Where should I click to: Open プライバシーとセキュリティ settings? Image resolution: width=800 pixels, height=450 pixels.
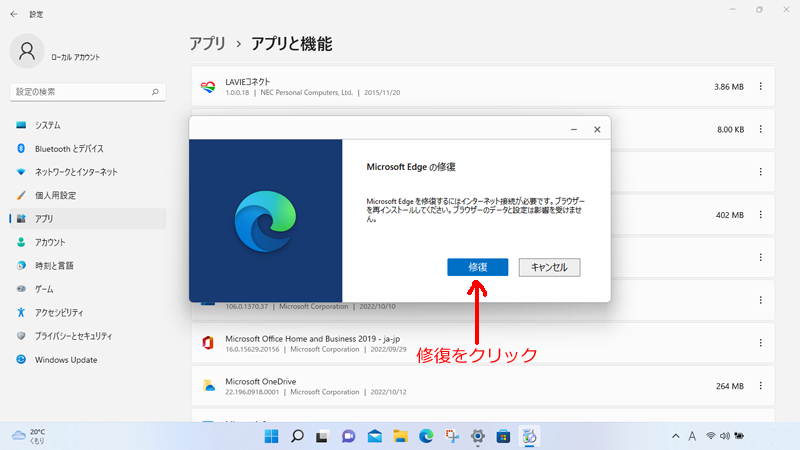coord(73,335)
